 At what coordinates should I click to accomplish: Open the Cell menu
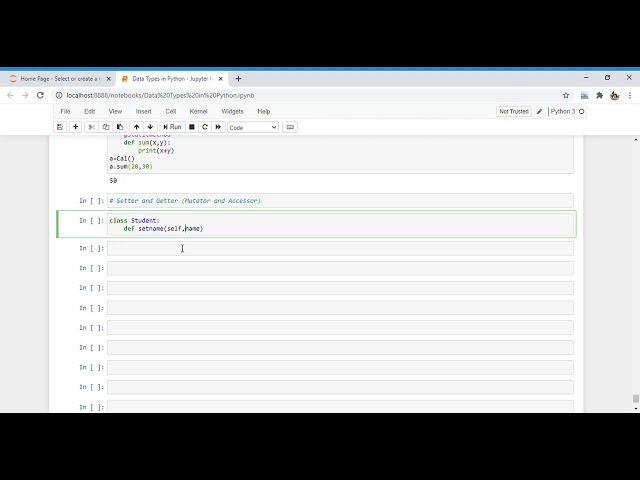pos(171,111)
